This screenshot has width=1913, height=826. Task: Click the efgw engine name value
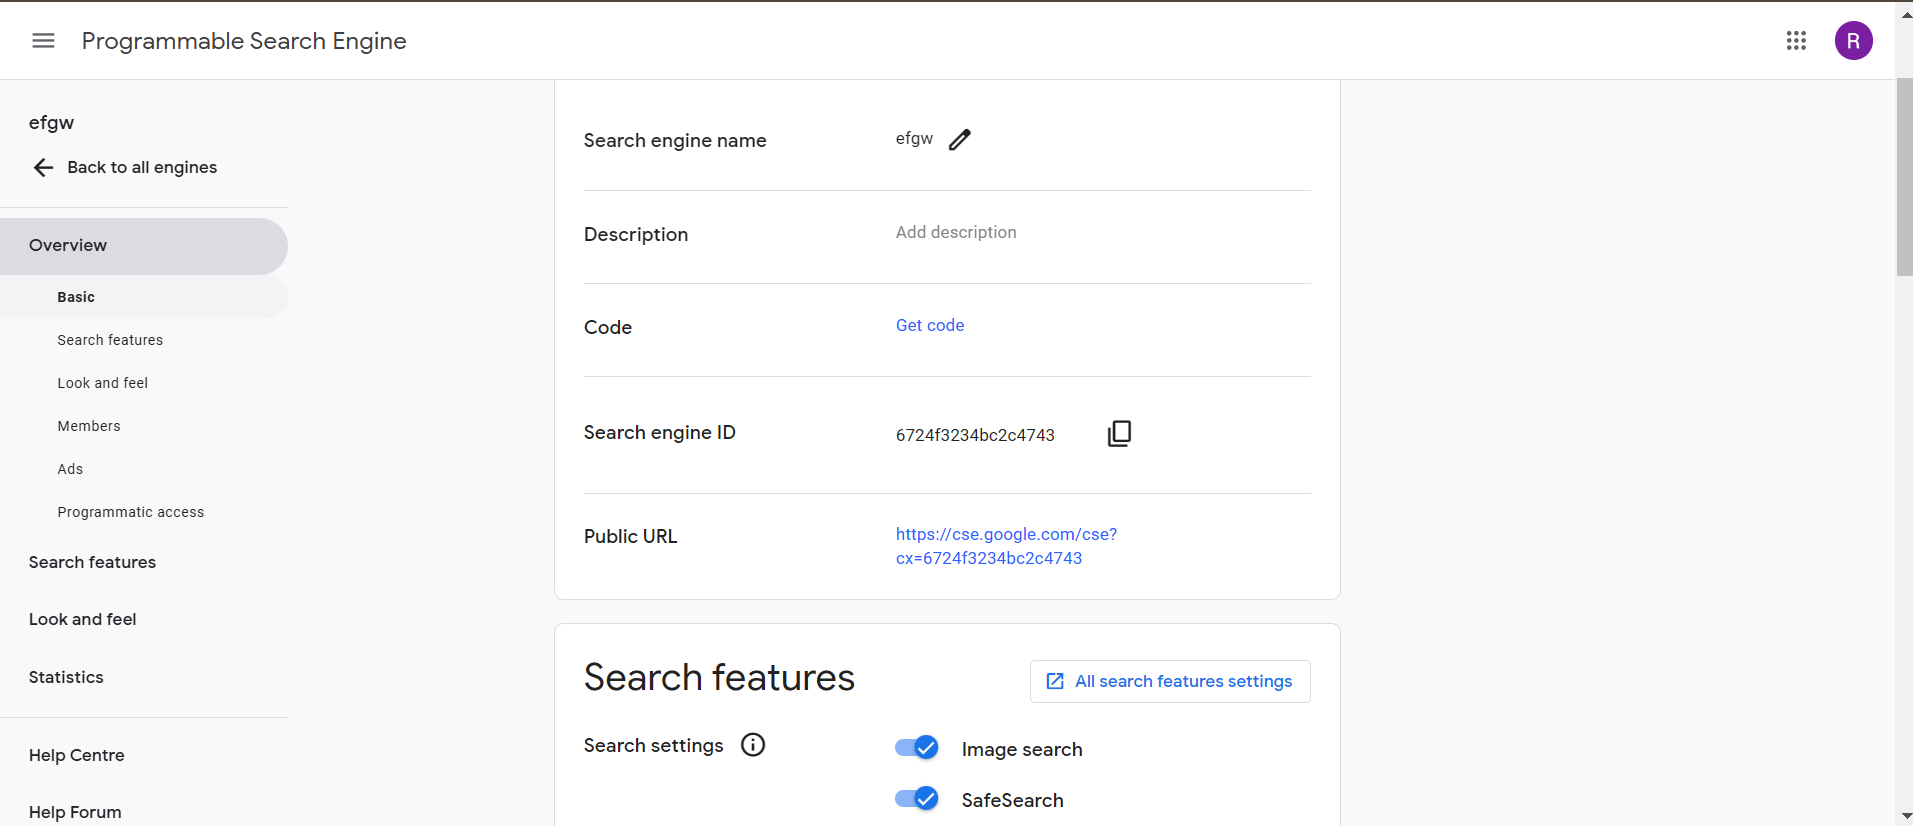click(x=914, y=139)
